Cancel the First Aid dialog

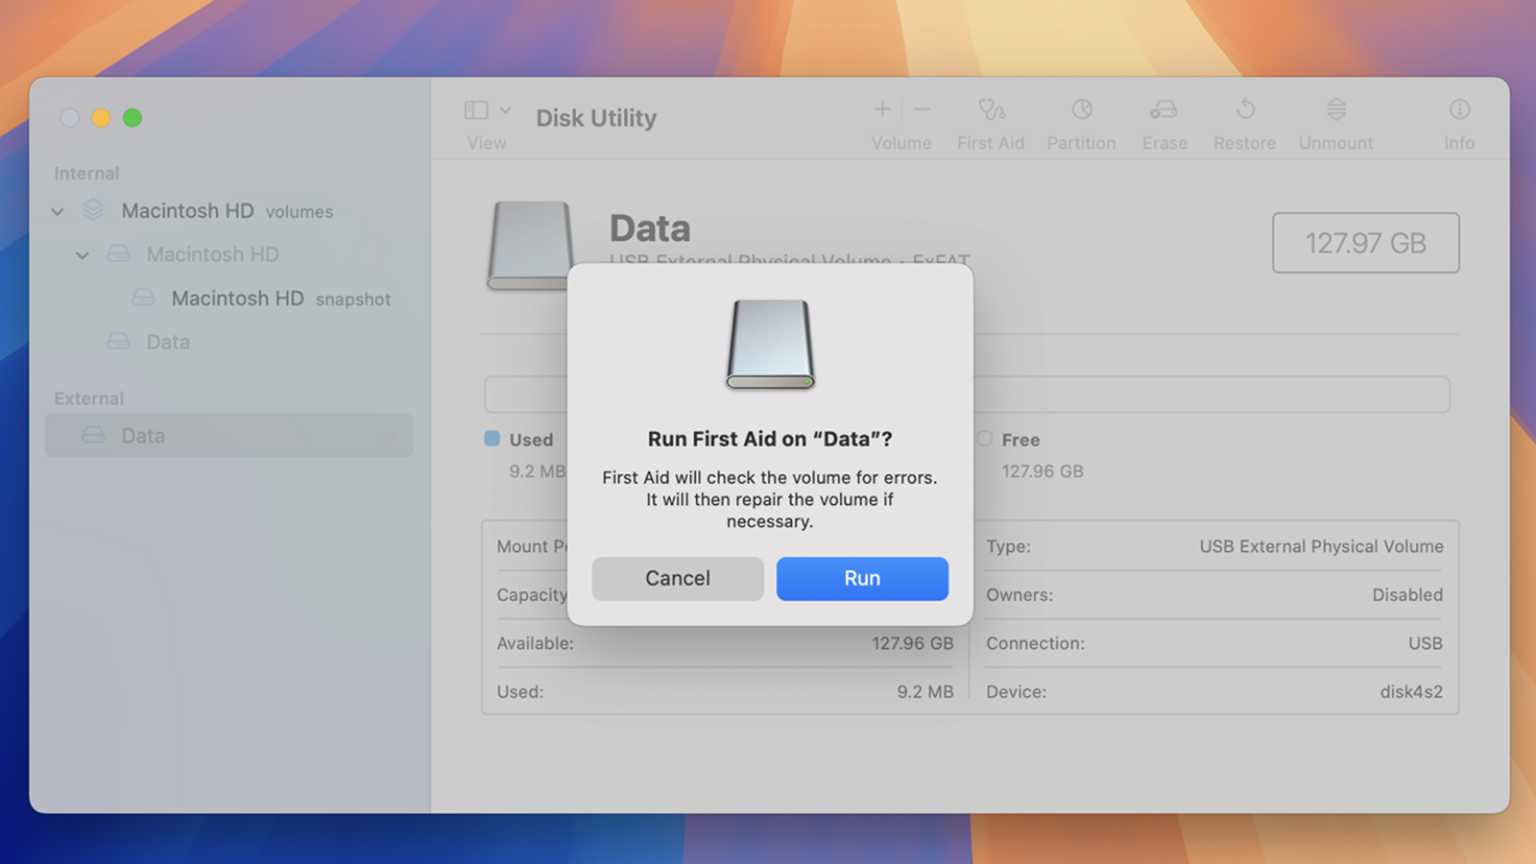[677, 578]
